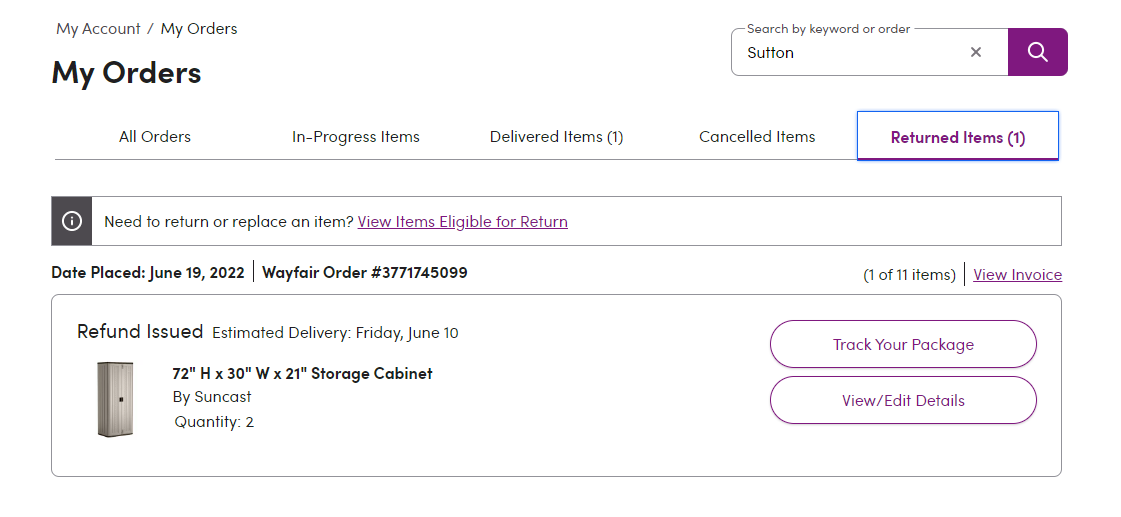Click the purple magnifying glass search button
Screen dimensions: 1121x517
click(x=1037, y=52)
